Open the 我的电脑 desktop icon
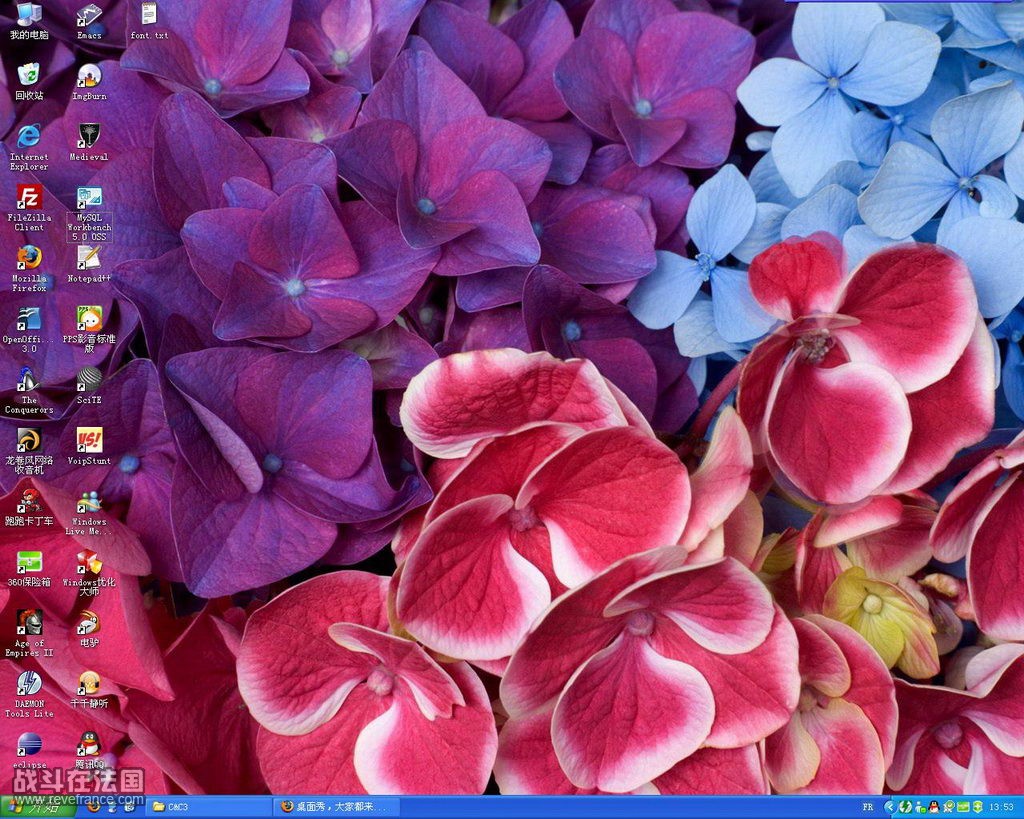Image resolution: width=1024 pixels, height=819 pixels. pyautogui.click(x=29, y=20)
